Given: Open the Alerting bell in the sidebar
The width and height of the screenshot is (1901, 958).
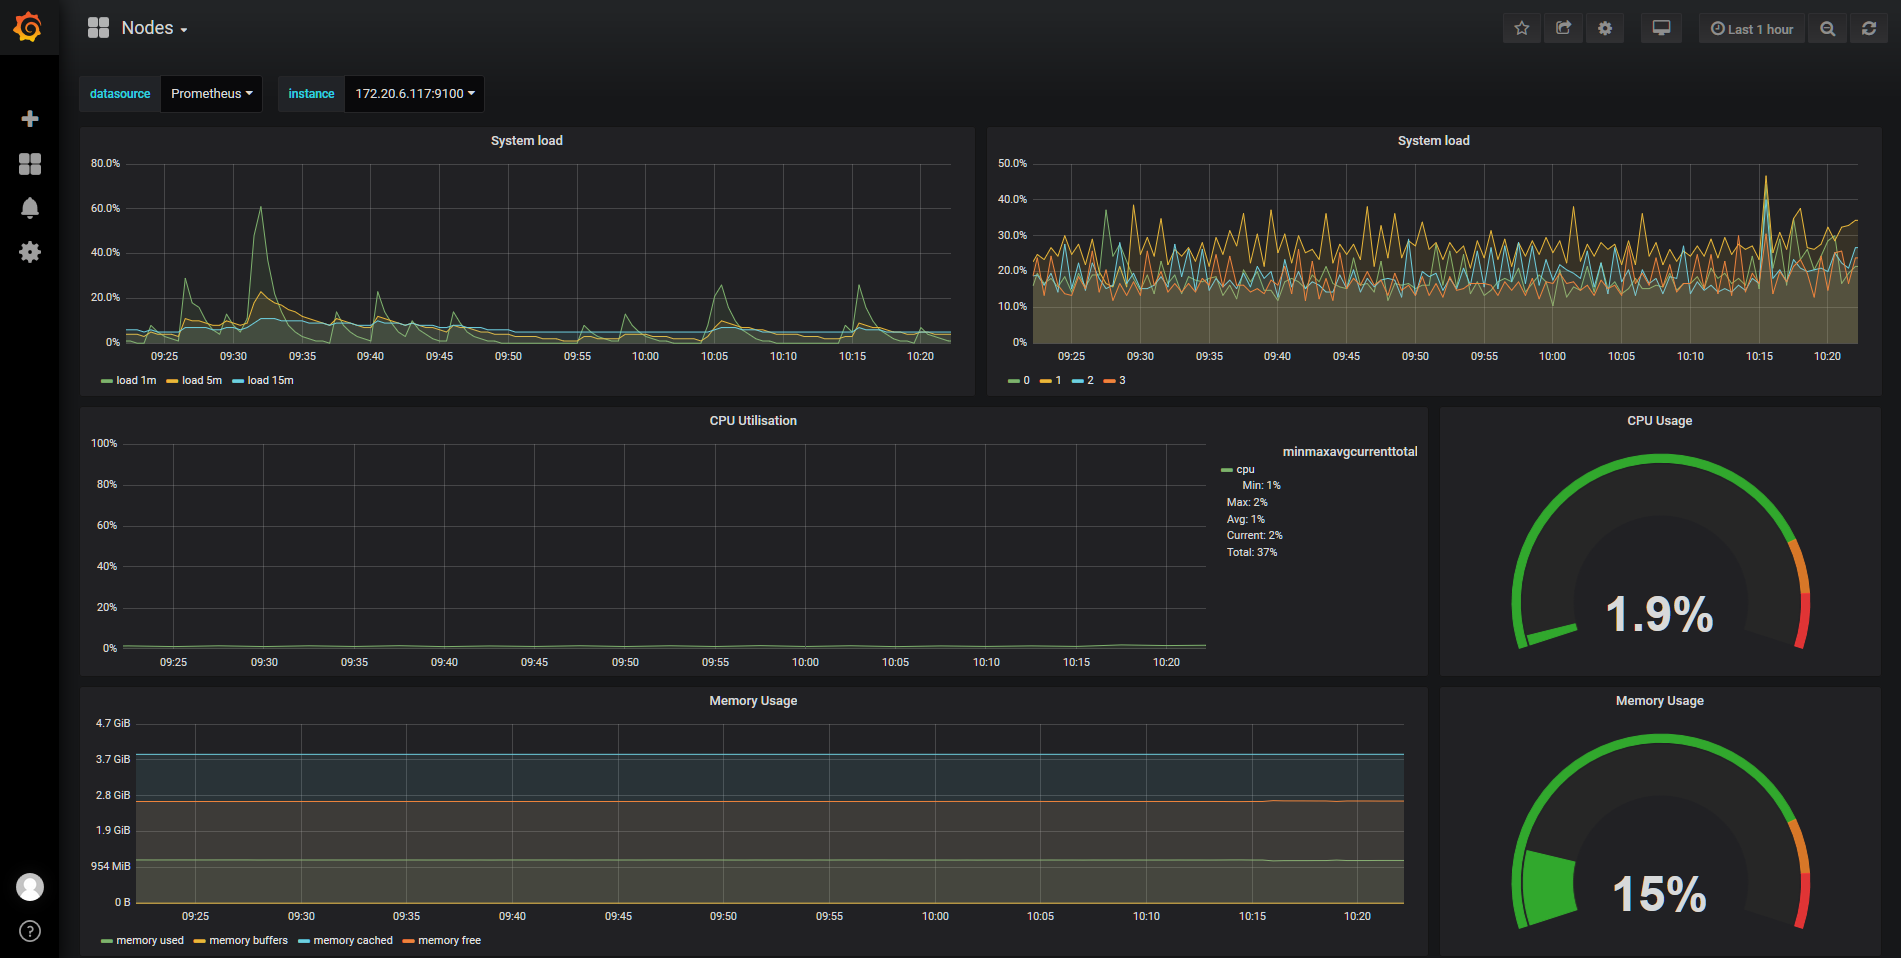Looking at the screenshot, I should pos(30,207).
